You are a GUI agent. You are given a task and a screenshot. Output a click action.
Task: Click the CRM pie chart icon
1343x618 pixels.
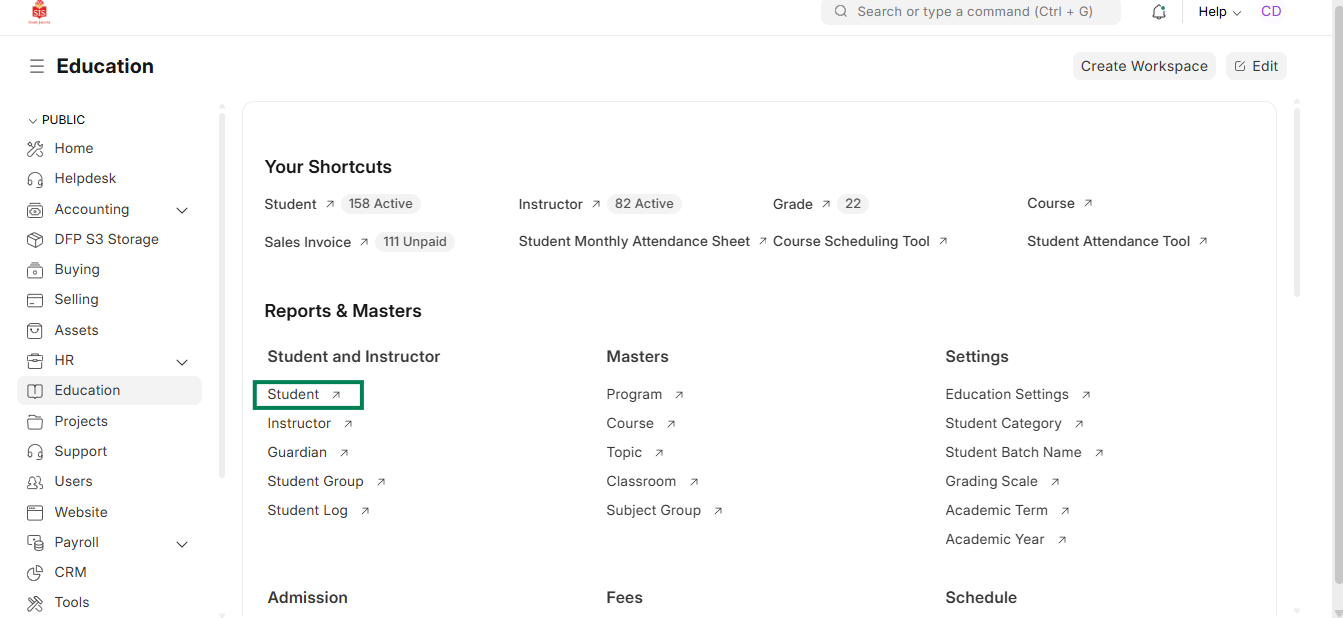(36, 572)
